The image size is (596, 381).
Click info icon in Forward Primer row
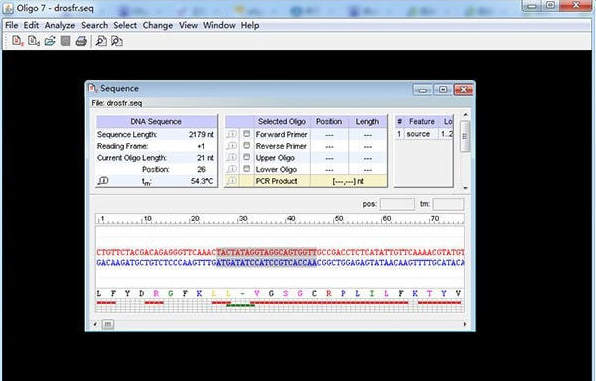[x=231, y=134]
